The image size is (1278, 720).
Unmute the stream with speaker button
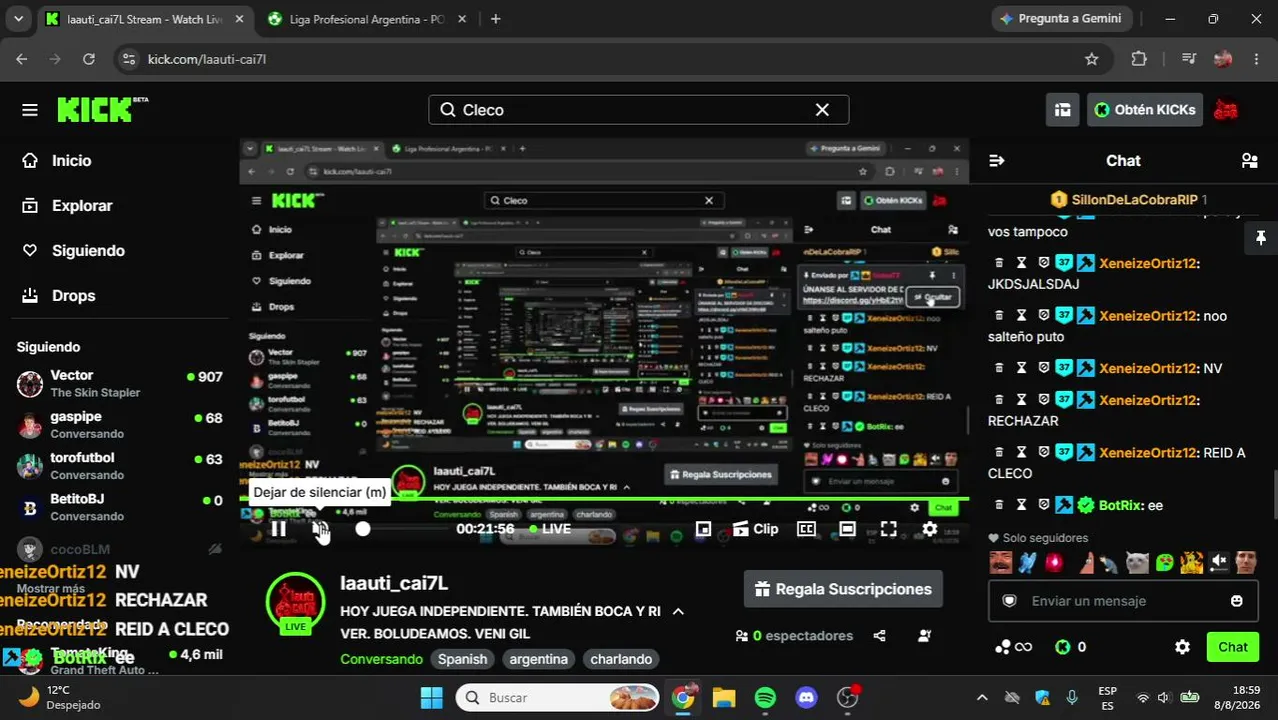click(x=320, y=529)
